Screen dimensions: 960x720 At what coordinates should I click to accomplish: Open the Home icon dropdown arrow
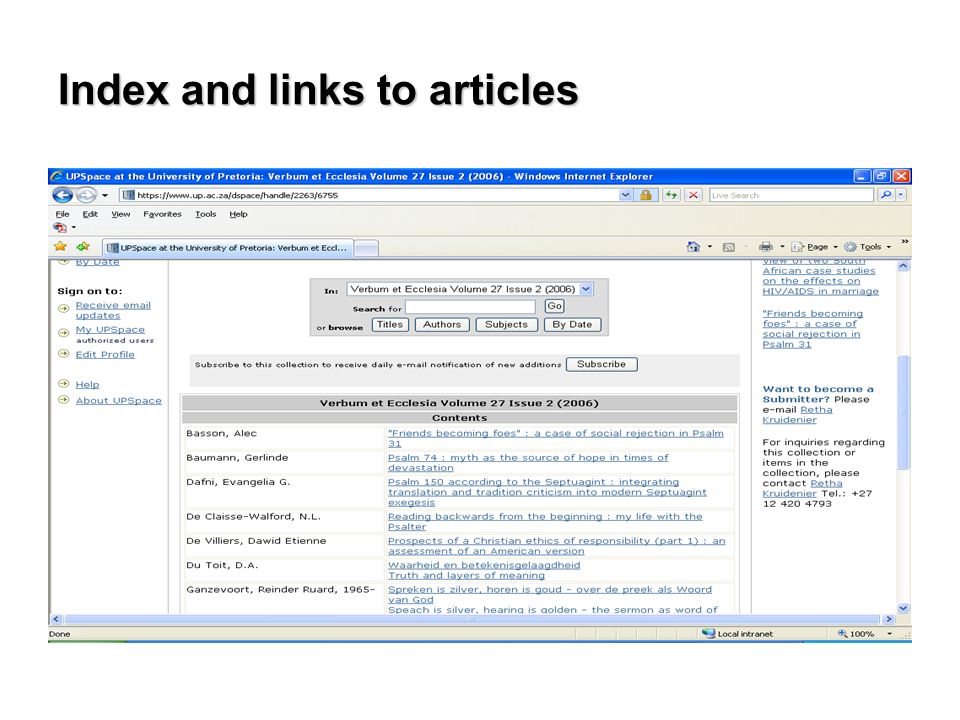pos(710,247)
